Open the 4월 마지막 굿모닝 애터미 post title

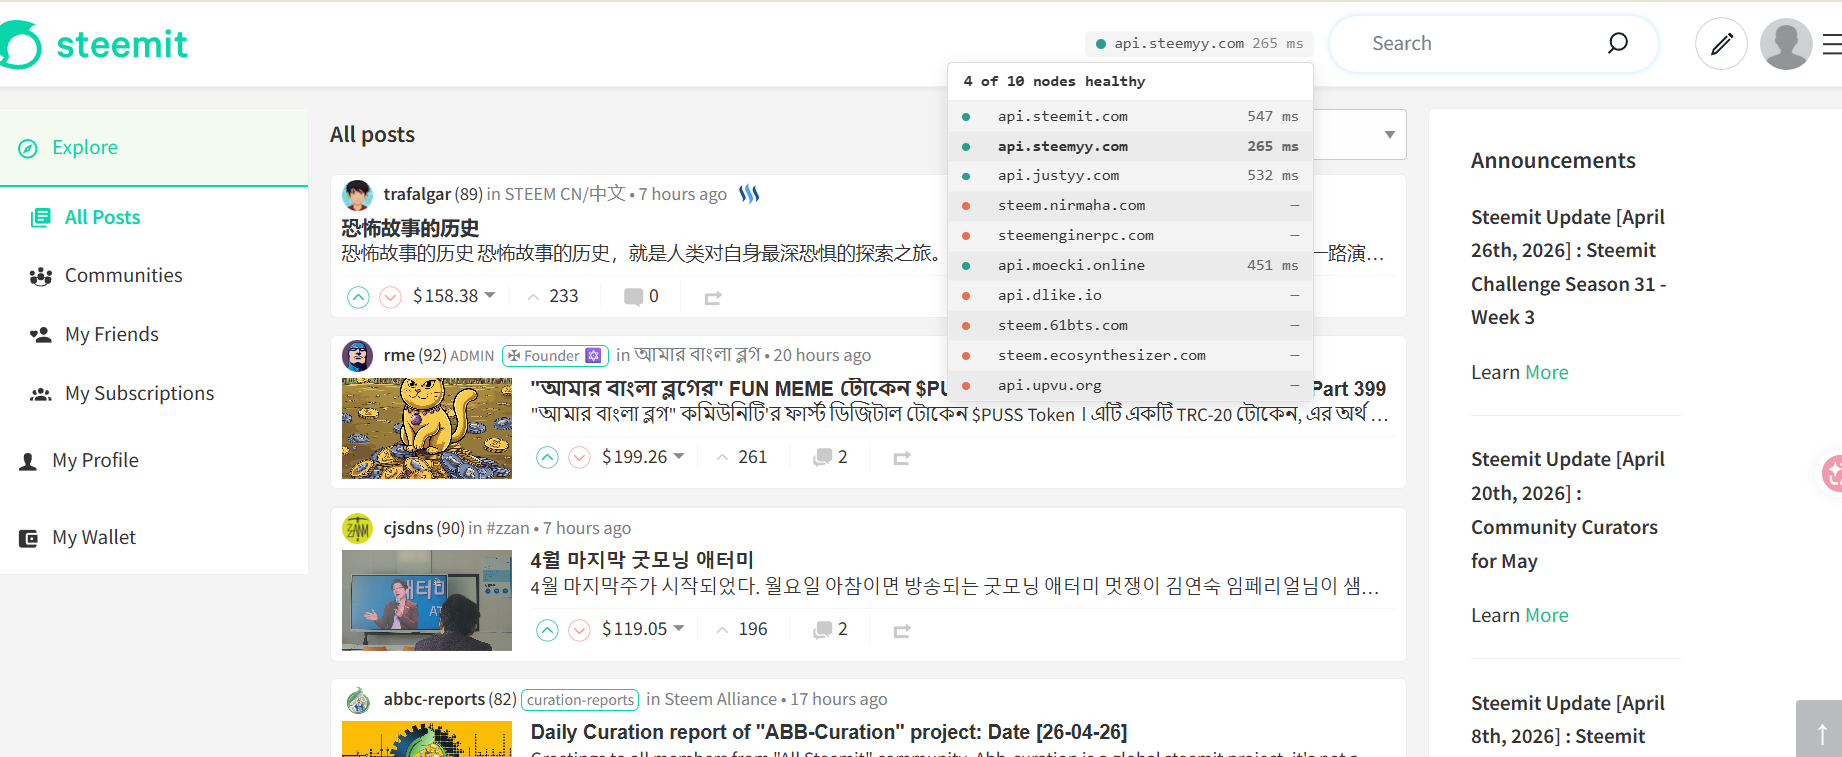pyautogui.click(x=642, y=560)
